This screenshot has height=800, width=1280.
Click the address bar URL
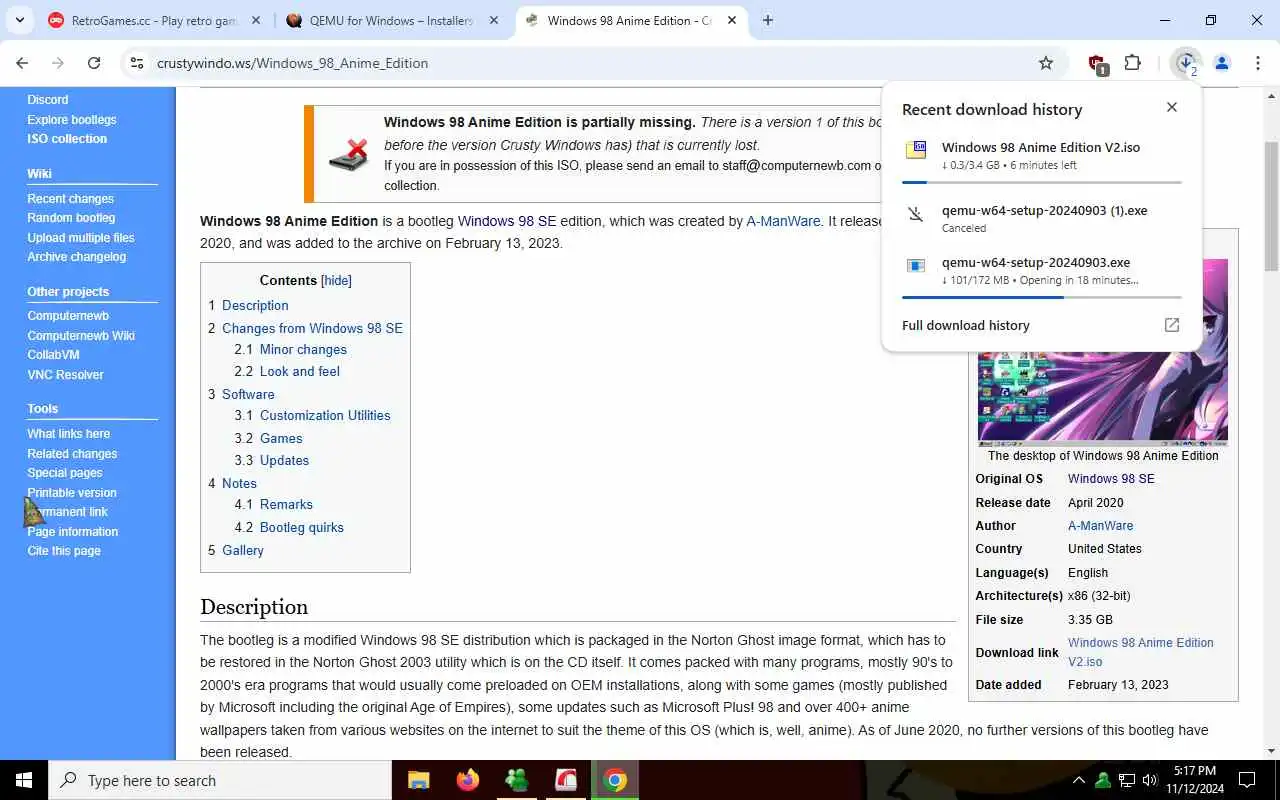tap(292, 63)
